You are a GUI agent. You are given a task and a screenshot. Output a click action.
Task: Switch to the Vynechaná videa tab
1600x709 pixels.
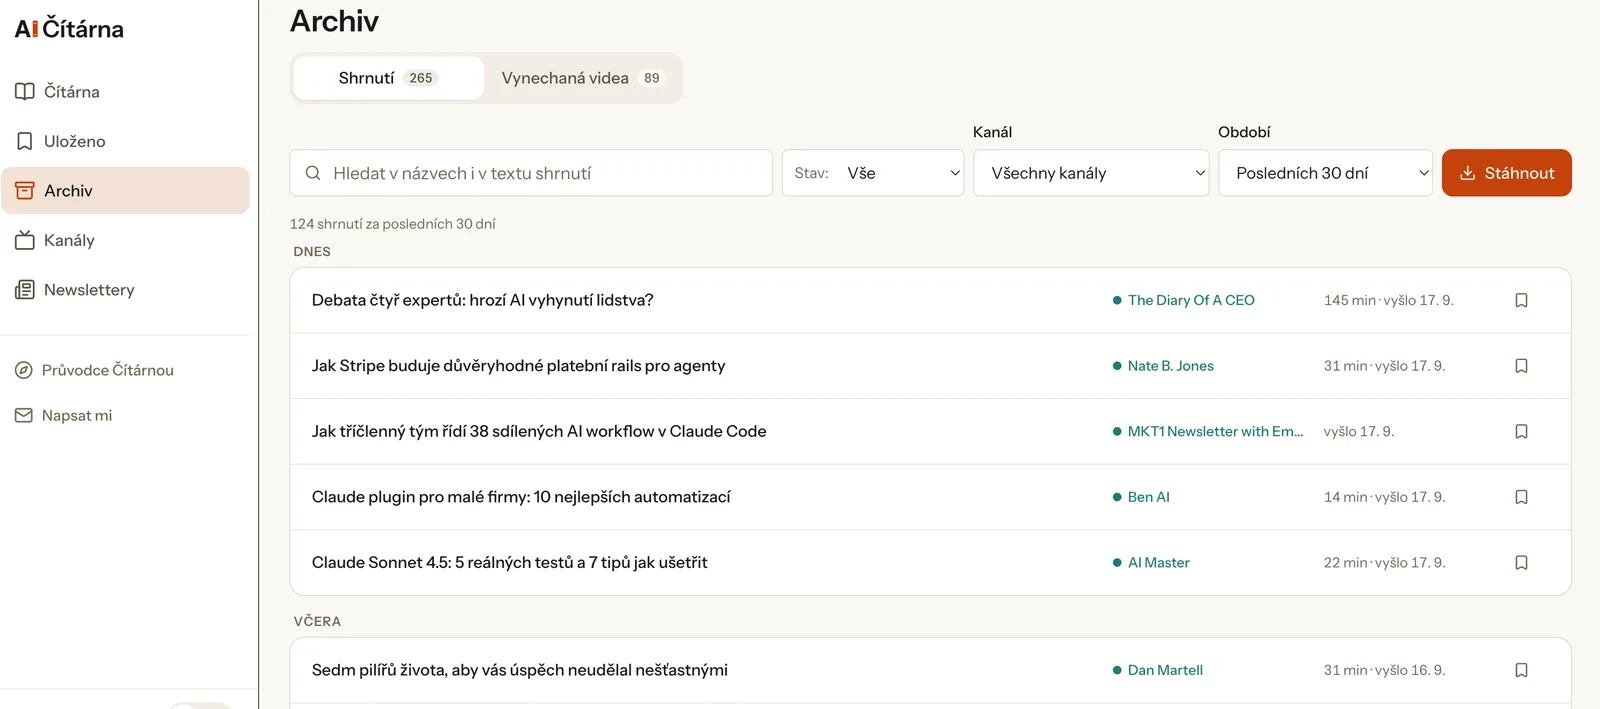(x=582, y=78)
